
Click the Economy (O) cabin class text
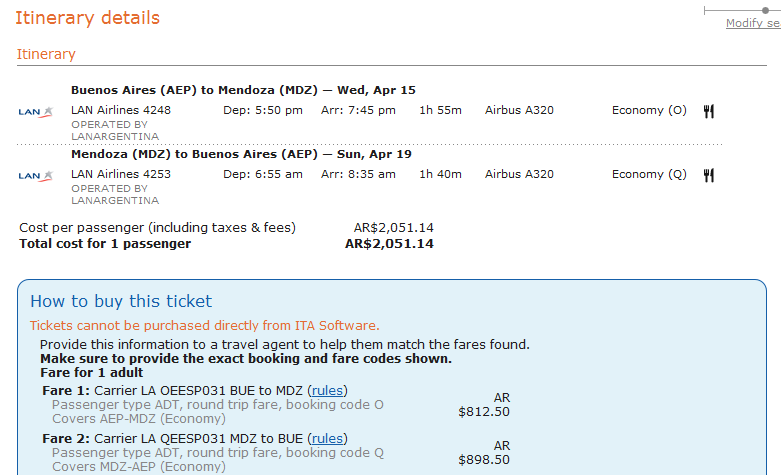click(649, 110)
